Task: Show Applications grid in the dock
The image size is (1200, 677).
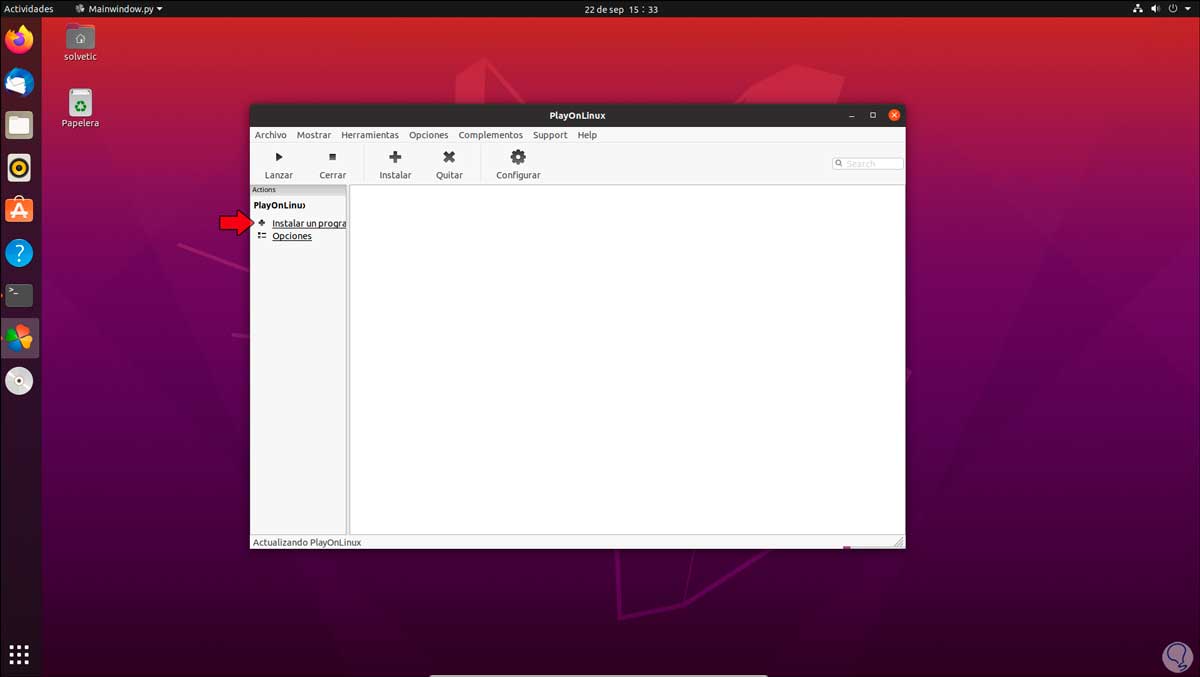Action: [19, 655]
